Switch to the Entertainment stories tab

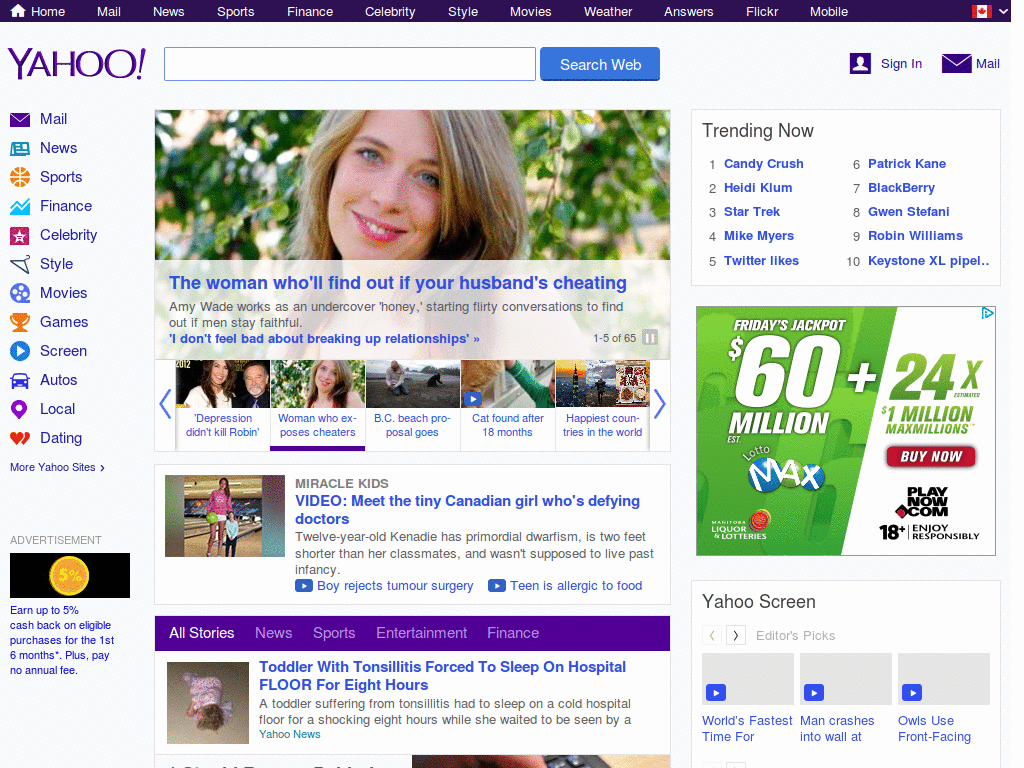[421, 633]
